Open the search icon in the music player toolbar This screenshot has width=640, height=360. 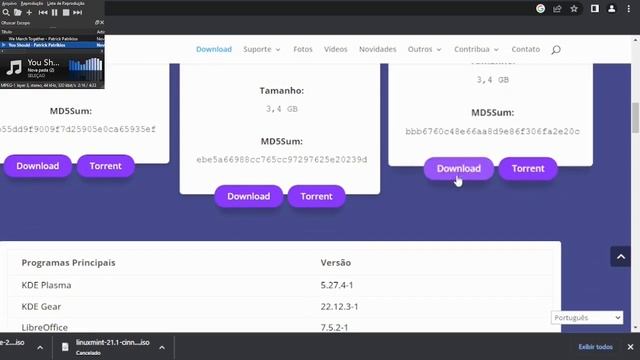[6, 13]
